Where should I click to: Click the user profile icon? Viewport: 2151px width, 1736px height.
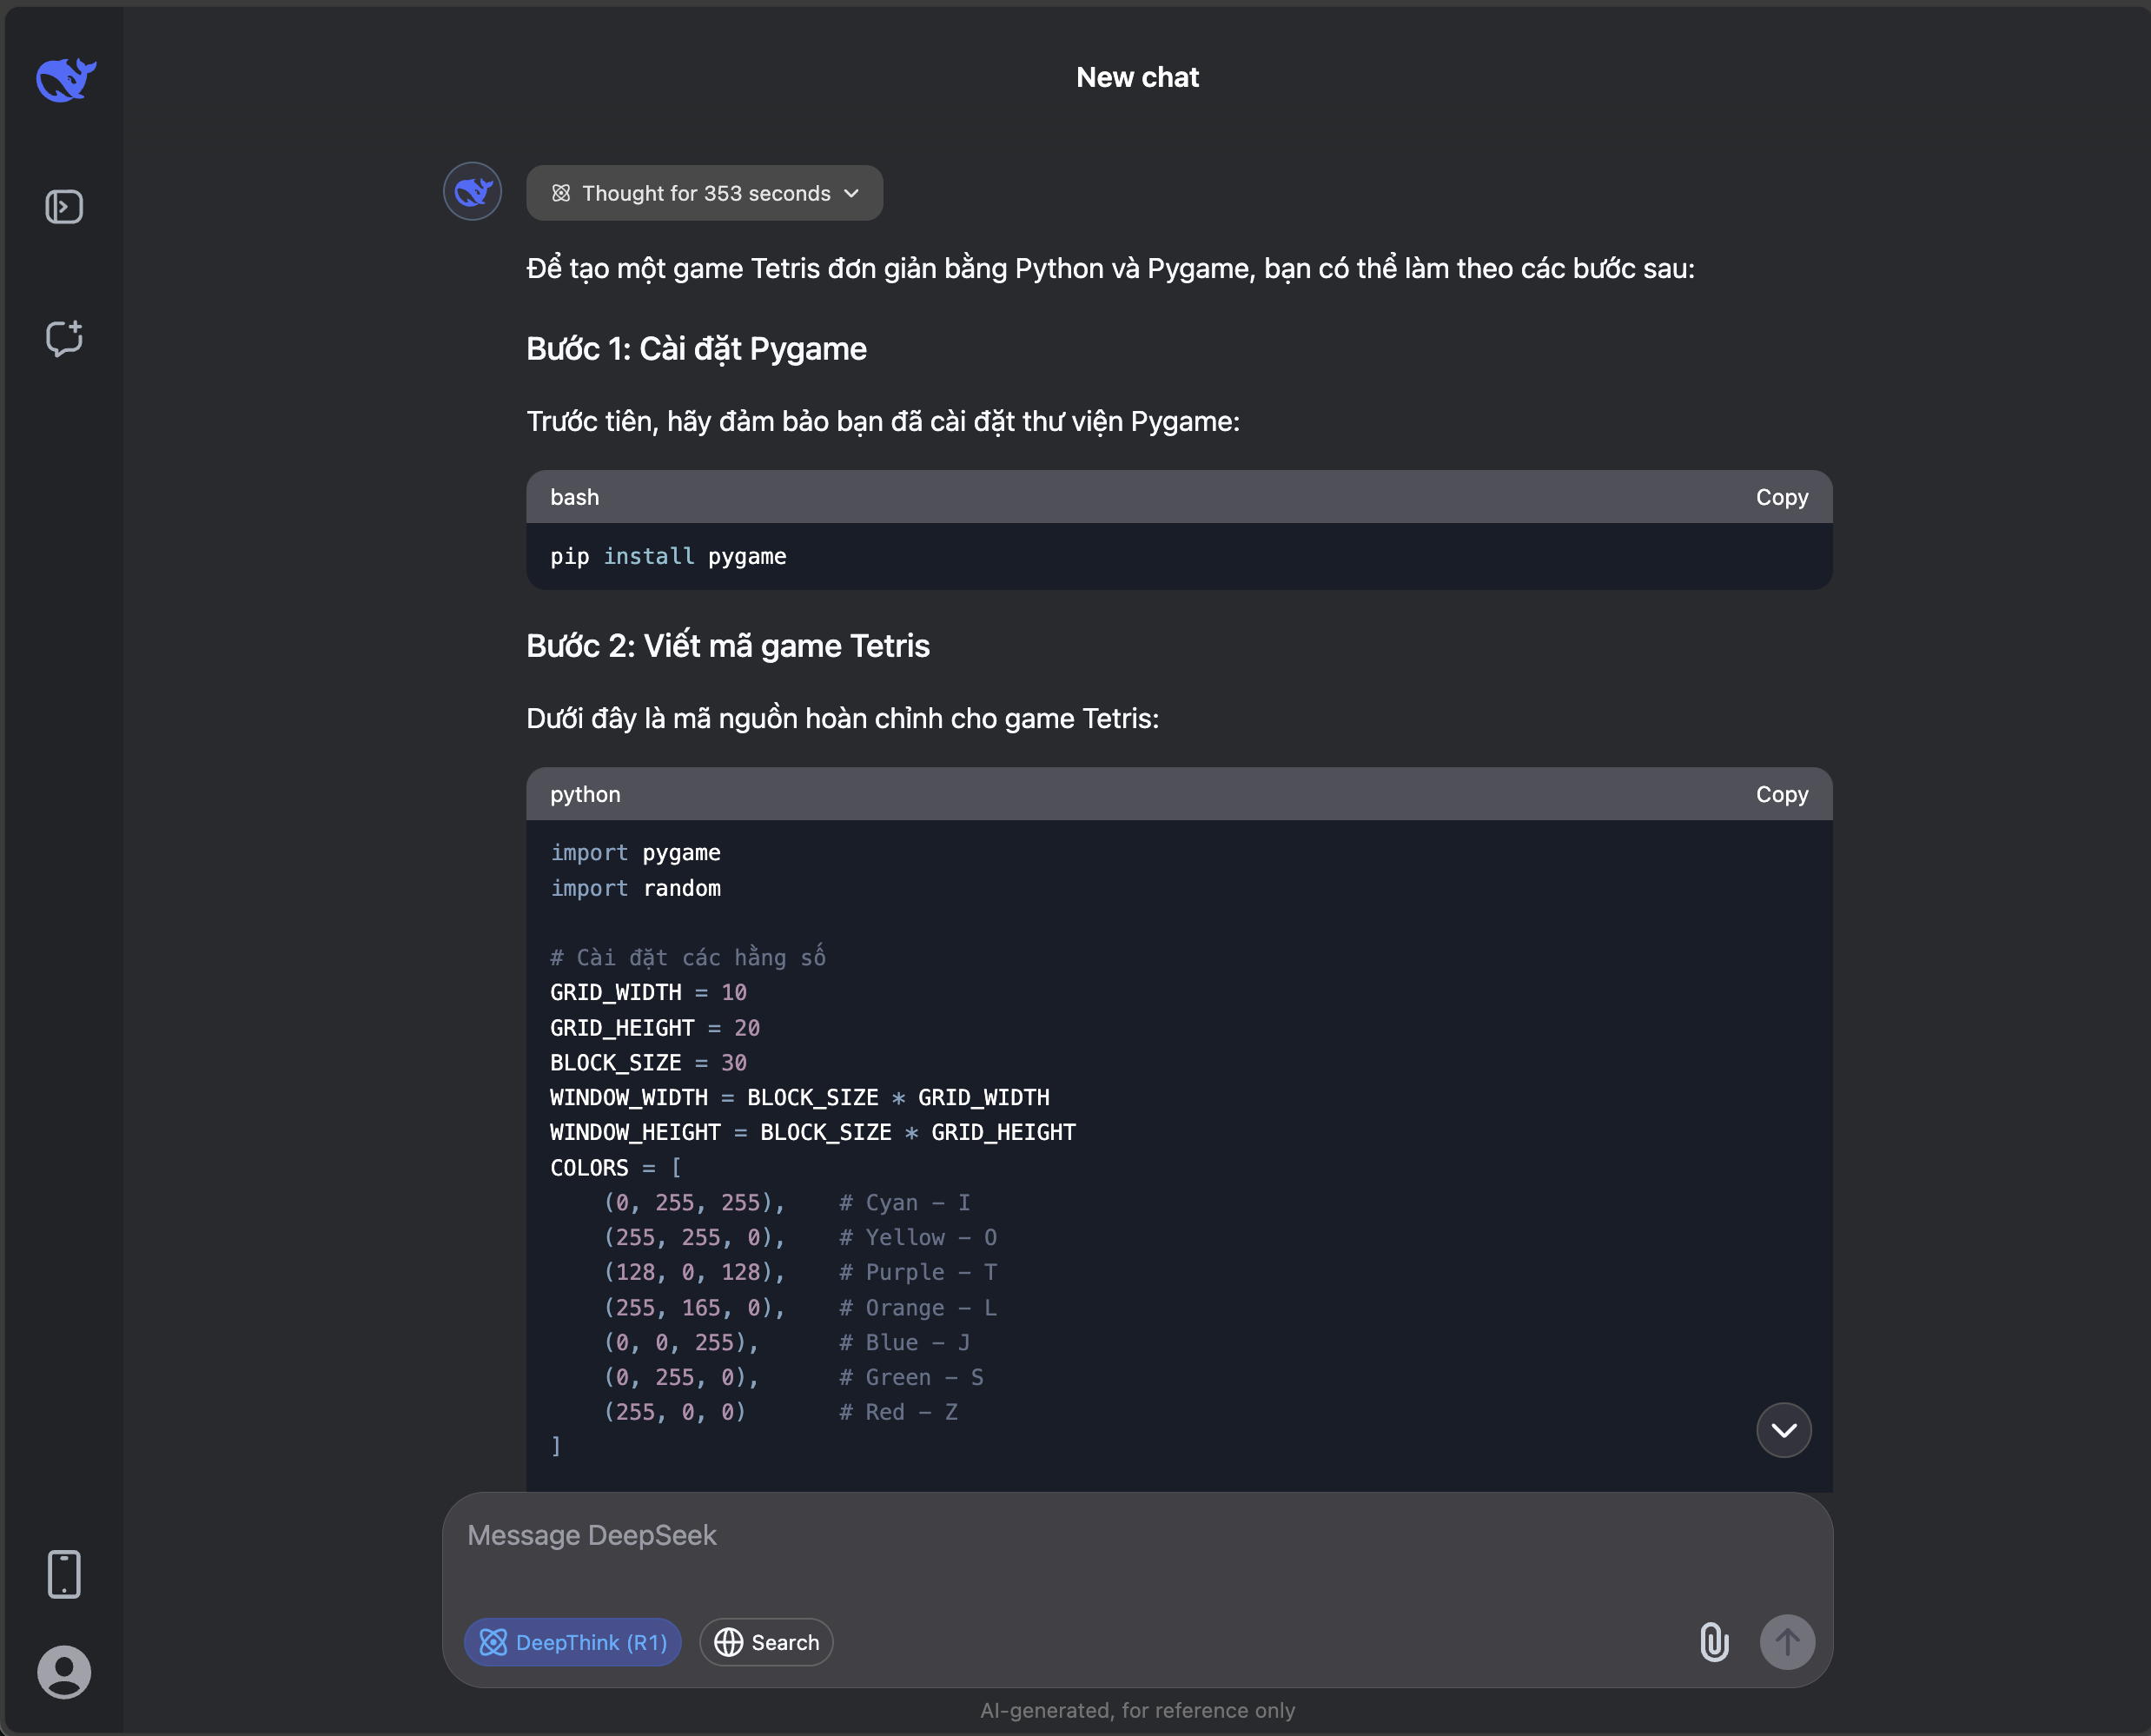coord(63,1671)
